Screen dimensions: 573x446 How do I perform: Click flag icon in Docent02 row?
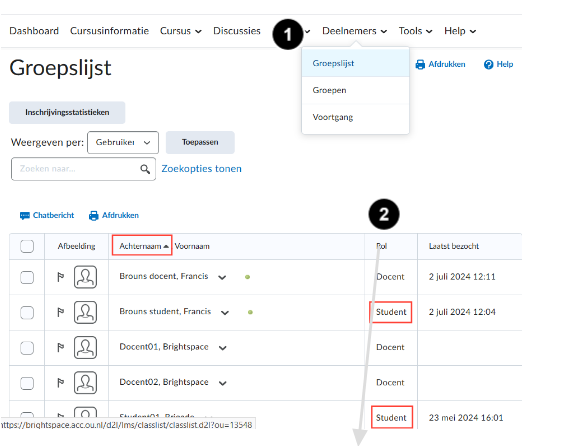[x=61, y=382]
